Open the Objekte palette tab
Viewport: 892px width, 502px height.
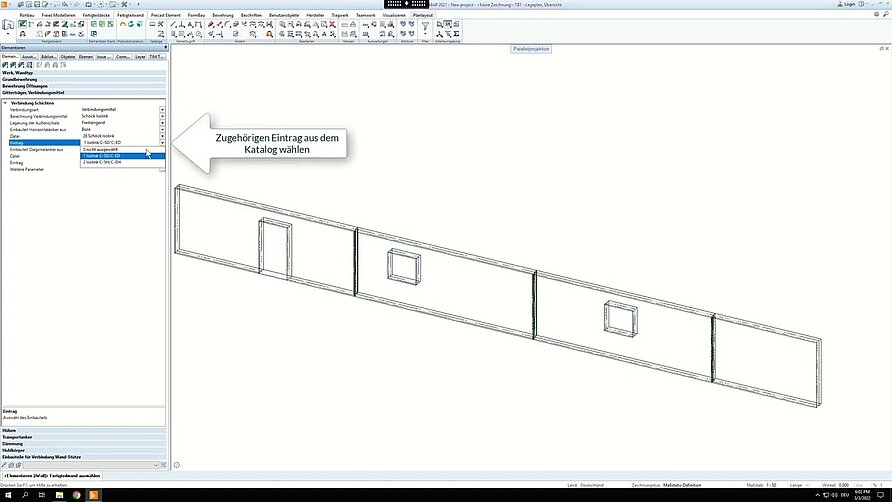click(x=67, y=57)
